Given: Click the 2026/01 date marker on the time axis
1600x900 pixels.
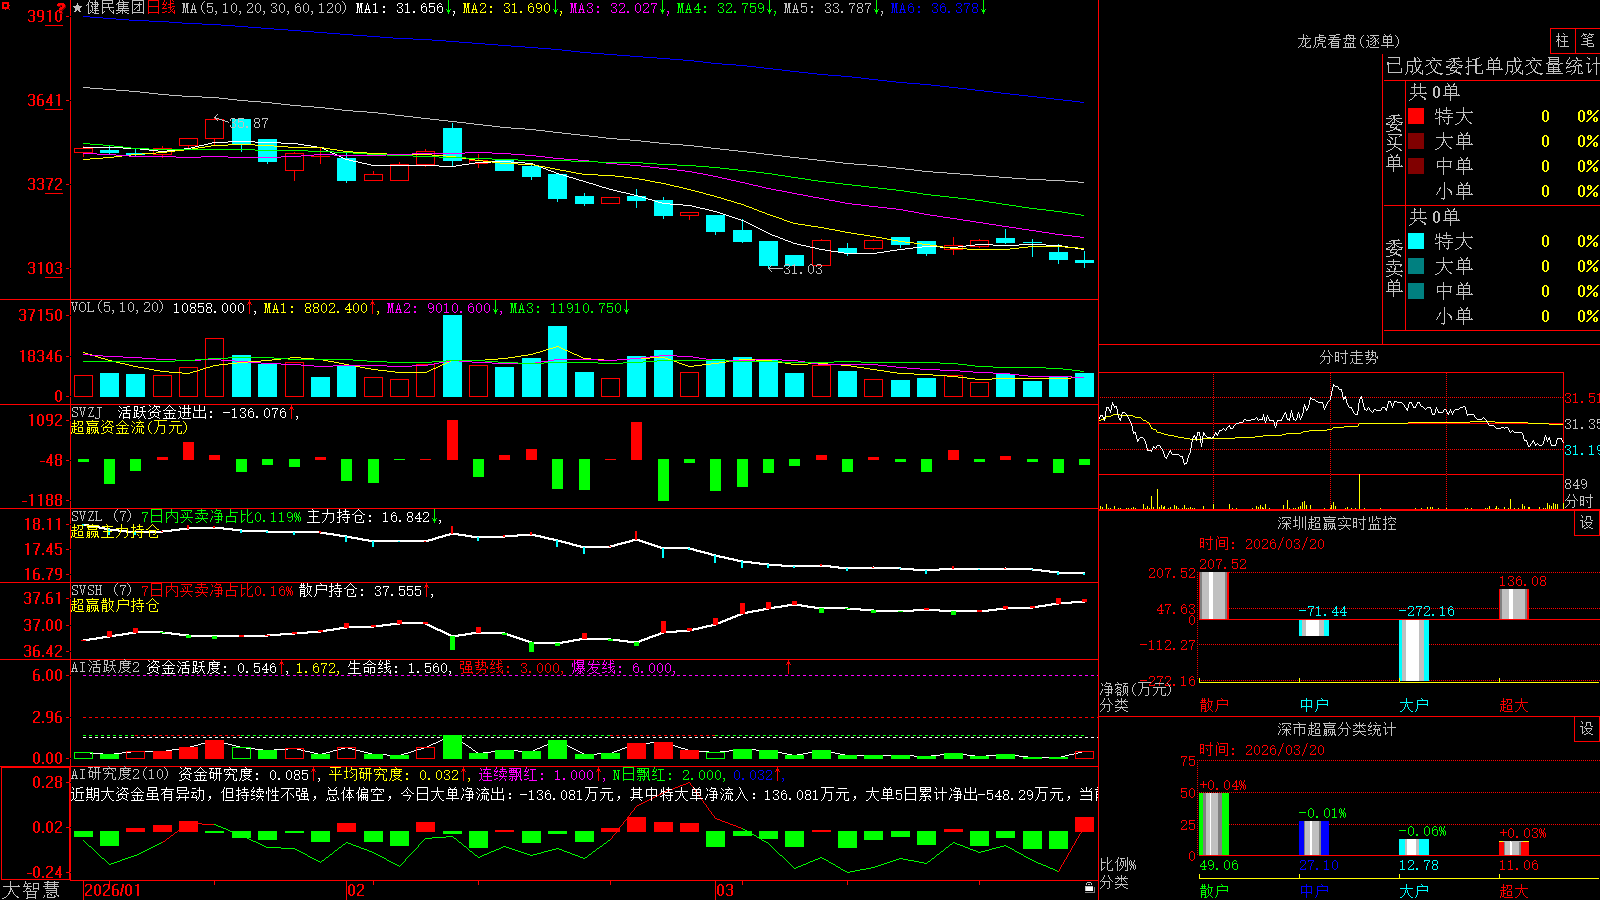Looking at the screenshot, I should 113,890.
